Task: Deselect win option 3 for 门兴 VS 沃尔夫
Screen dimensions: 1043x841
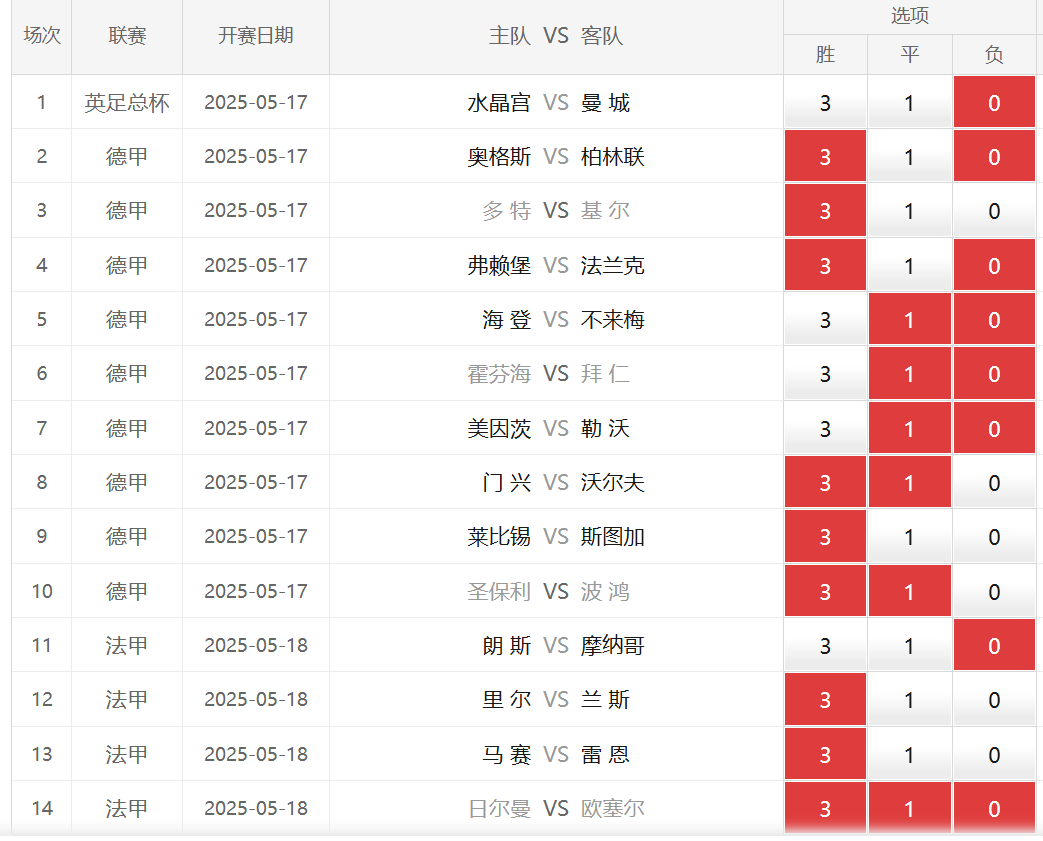Action: point(825,482)
